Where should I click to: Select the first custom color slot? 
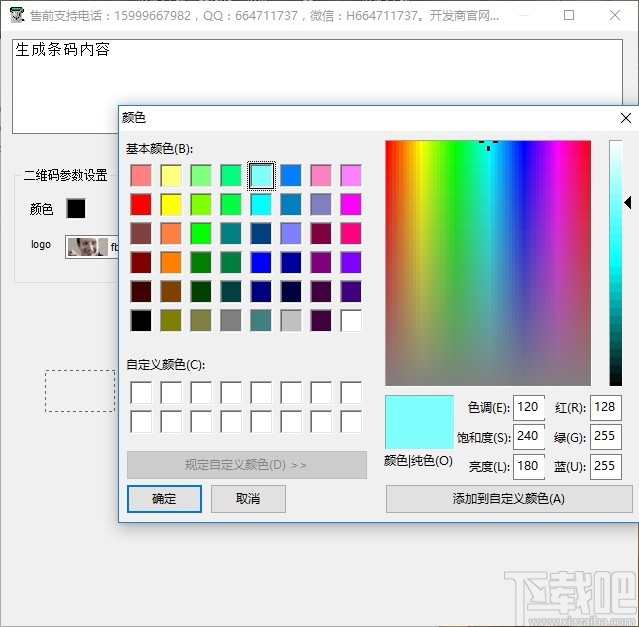coord(141,392)
